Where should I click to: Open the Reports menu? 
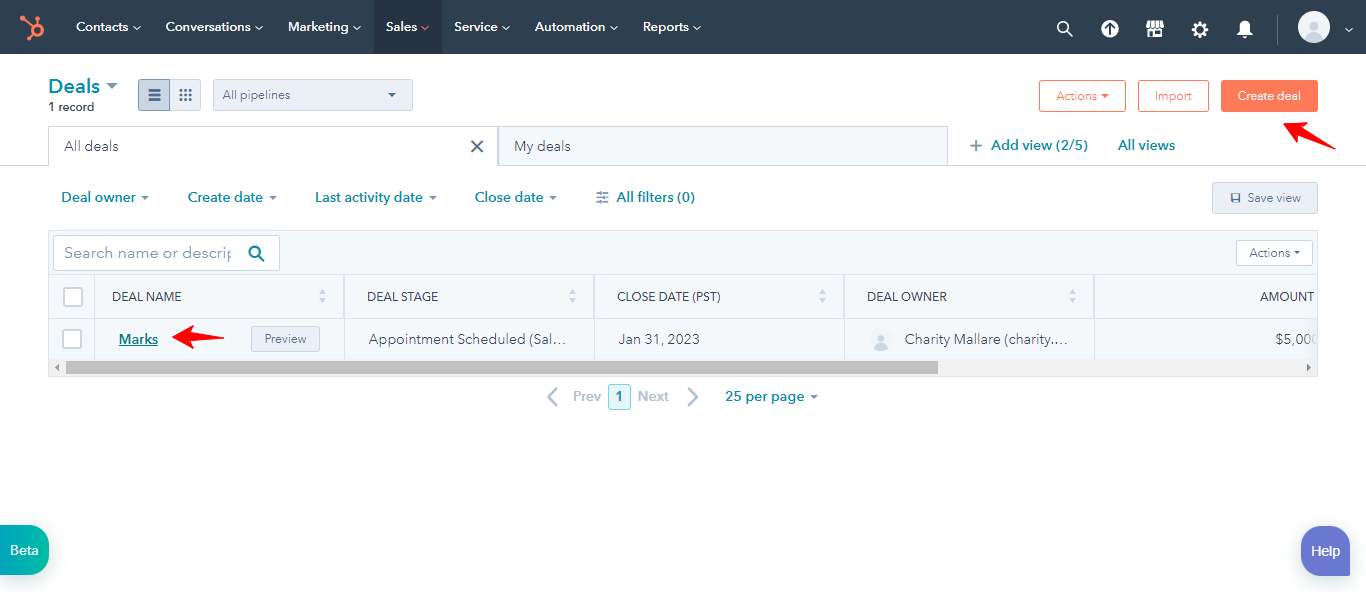[x=672, y=27]
